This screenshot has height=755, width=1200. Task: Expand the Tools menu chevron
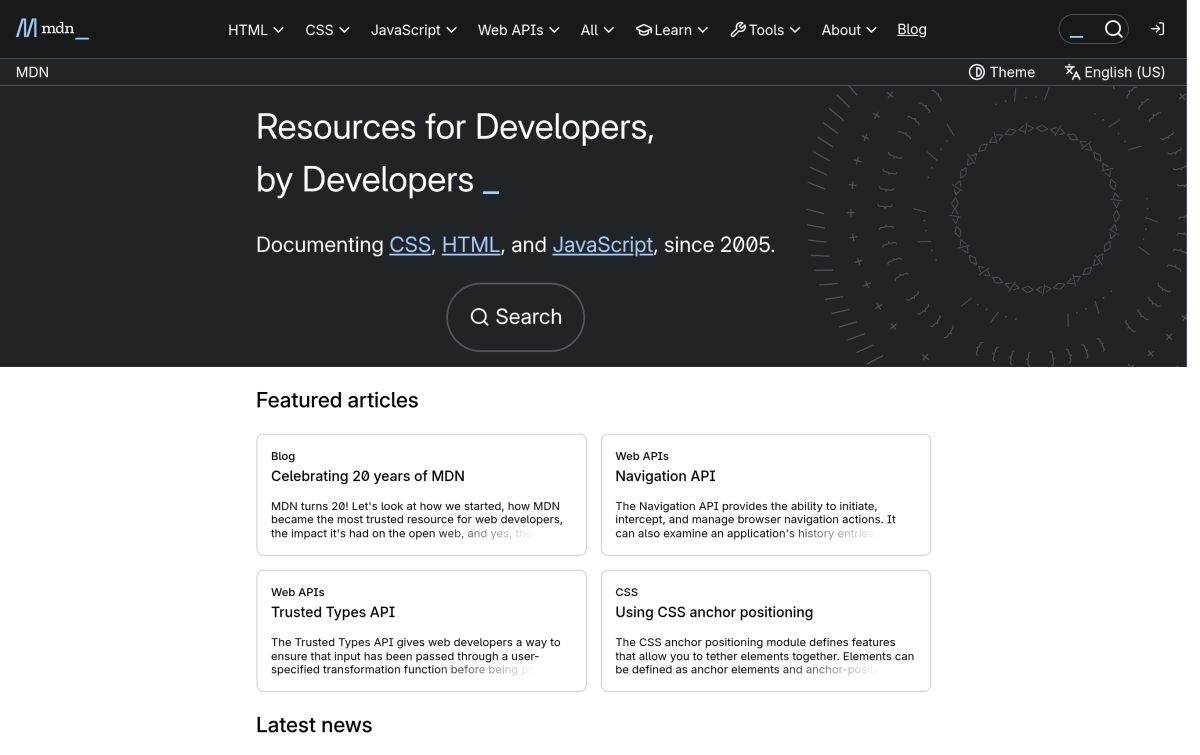pyautogui.click(x=795, y=30)
